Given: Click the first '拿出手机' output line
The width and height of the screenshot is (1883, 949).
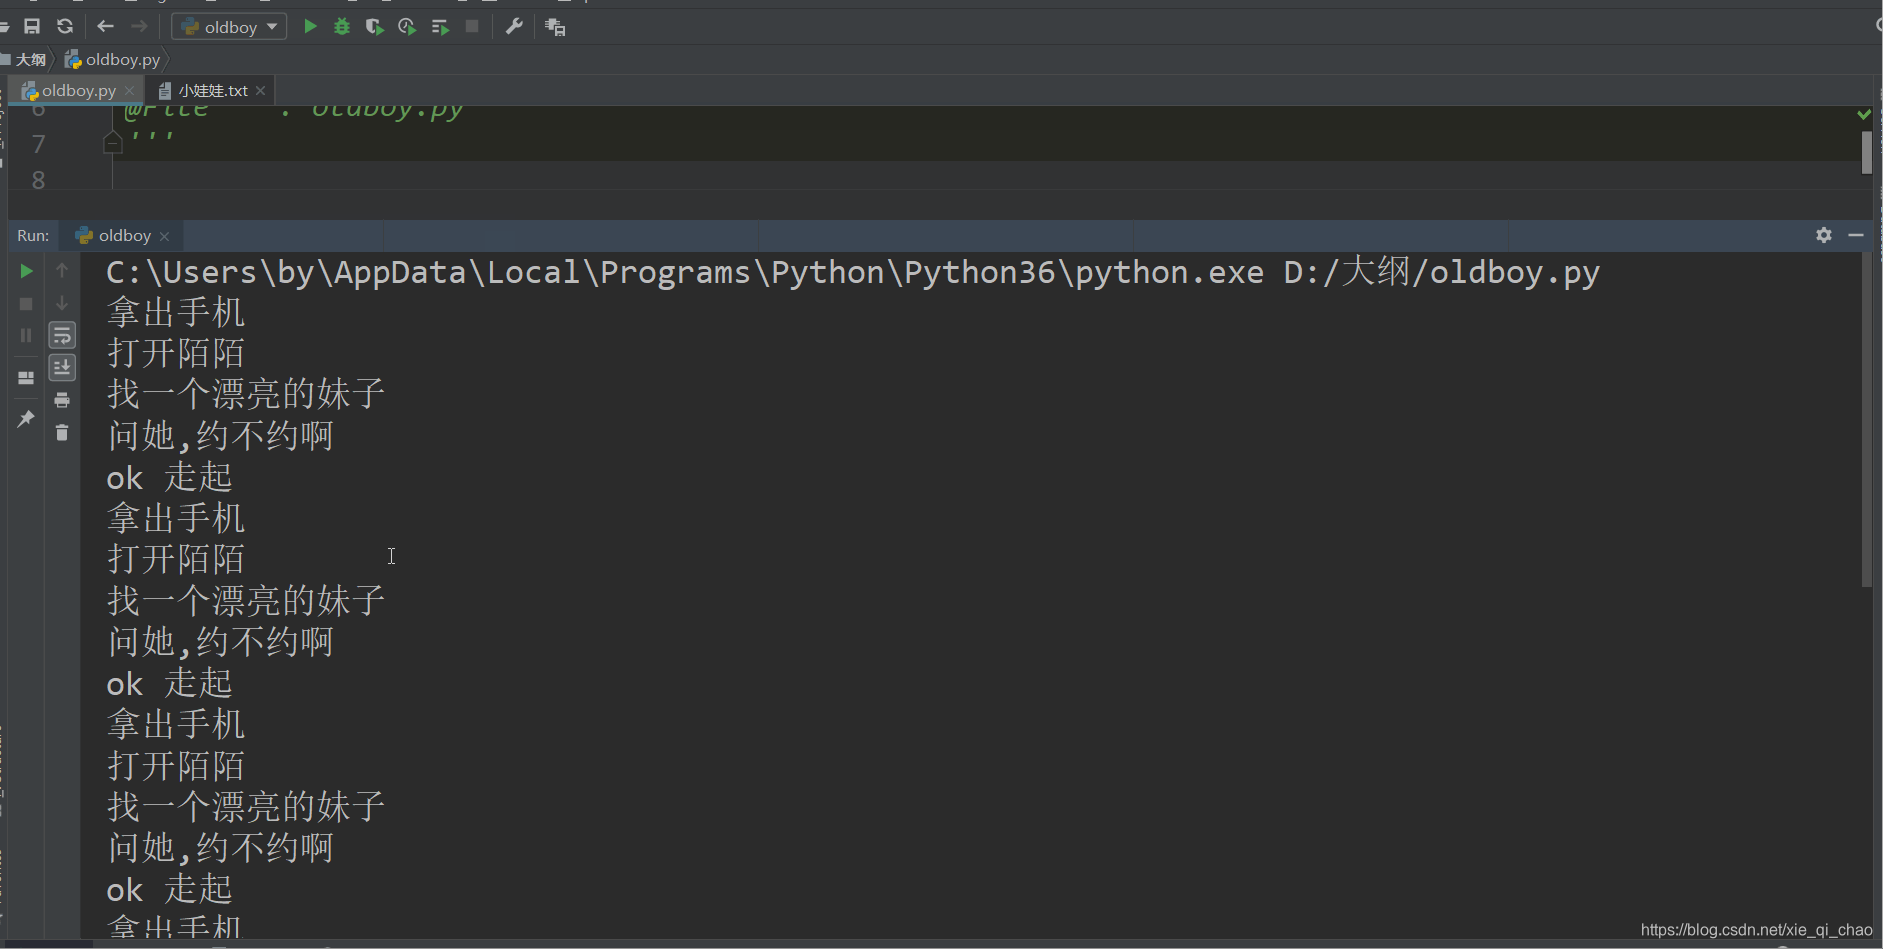Looking at the screenshot, I should pos(176,313).
